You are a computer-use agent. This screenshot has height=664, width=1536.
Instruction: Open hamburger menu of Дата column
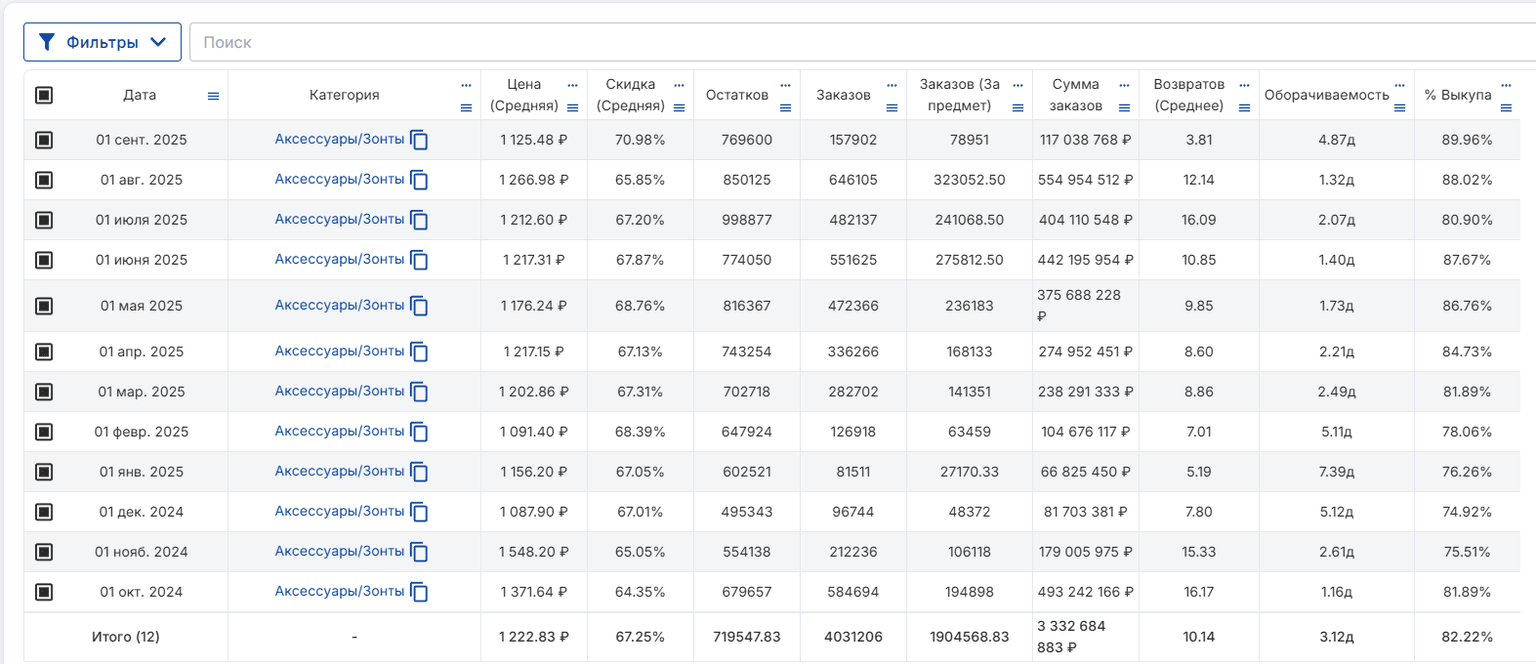(x=213, y=96)
